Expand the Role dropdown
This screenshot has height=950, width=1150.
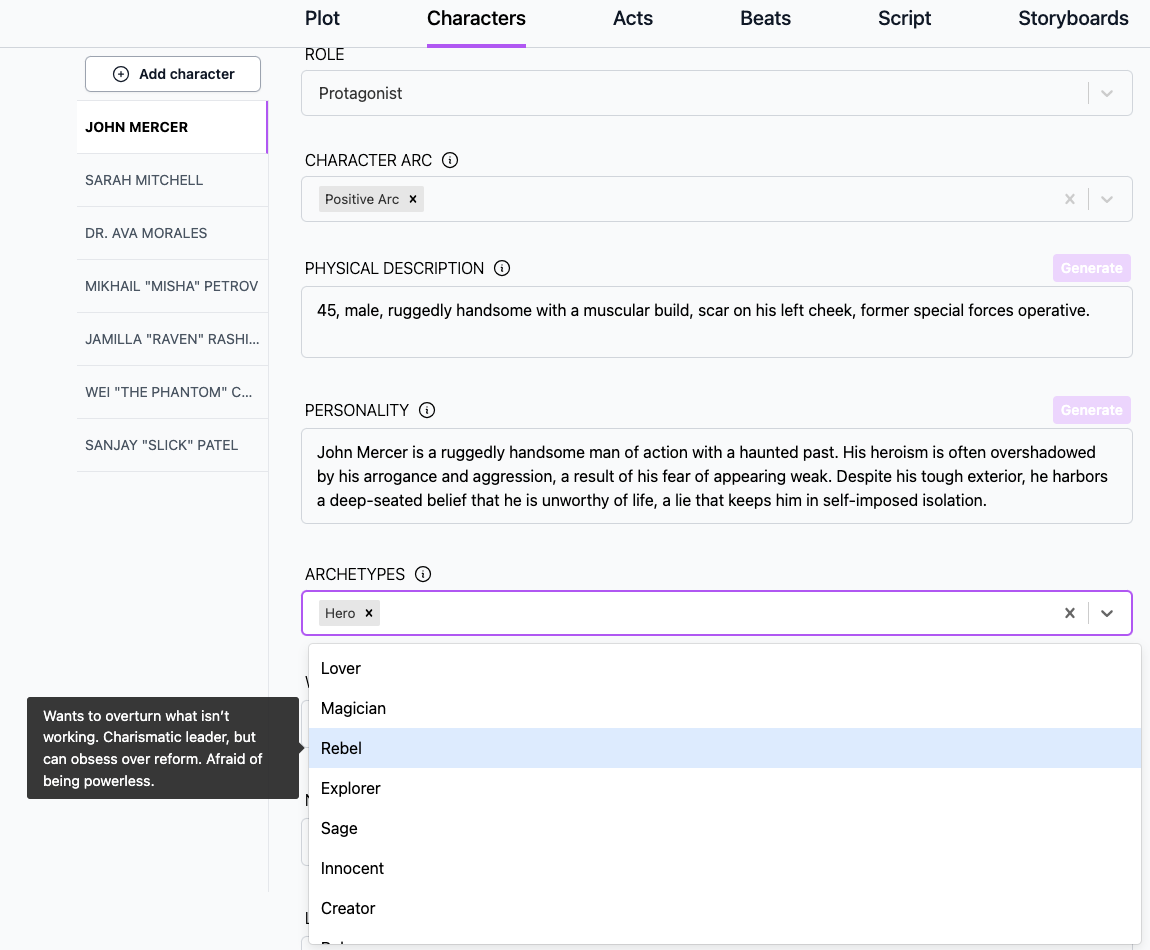(x=1107, y=93)
